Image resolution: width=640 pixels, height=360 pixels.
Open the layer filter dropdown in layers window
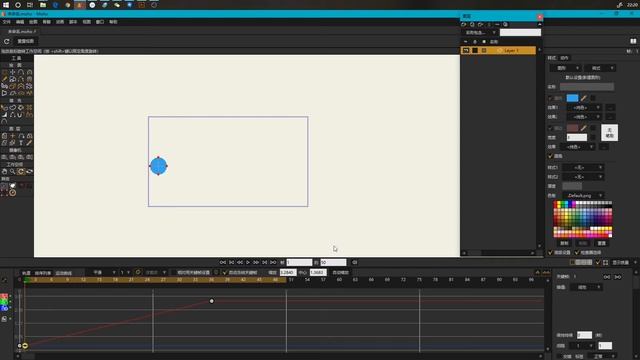(480, 33)
